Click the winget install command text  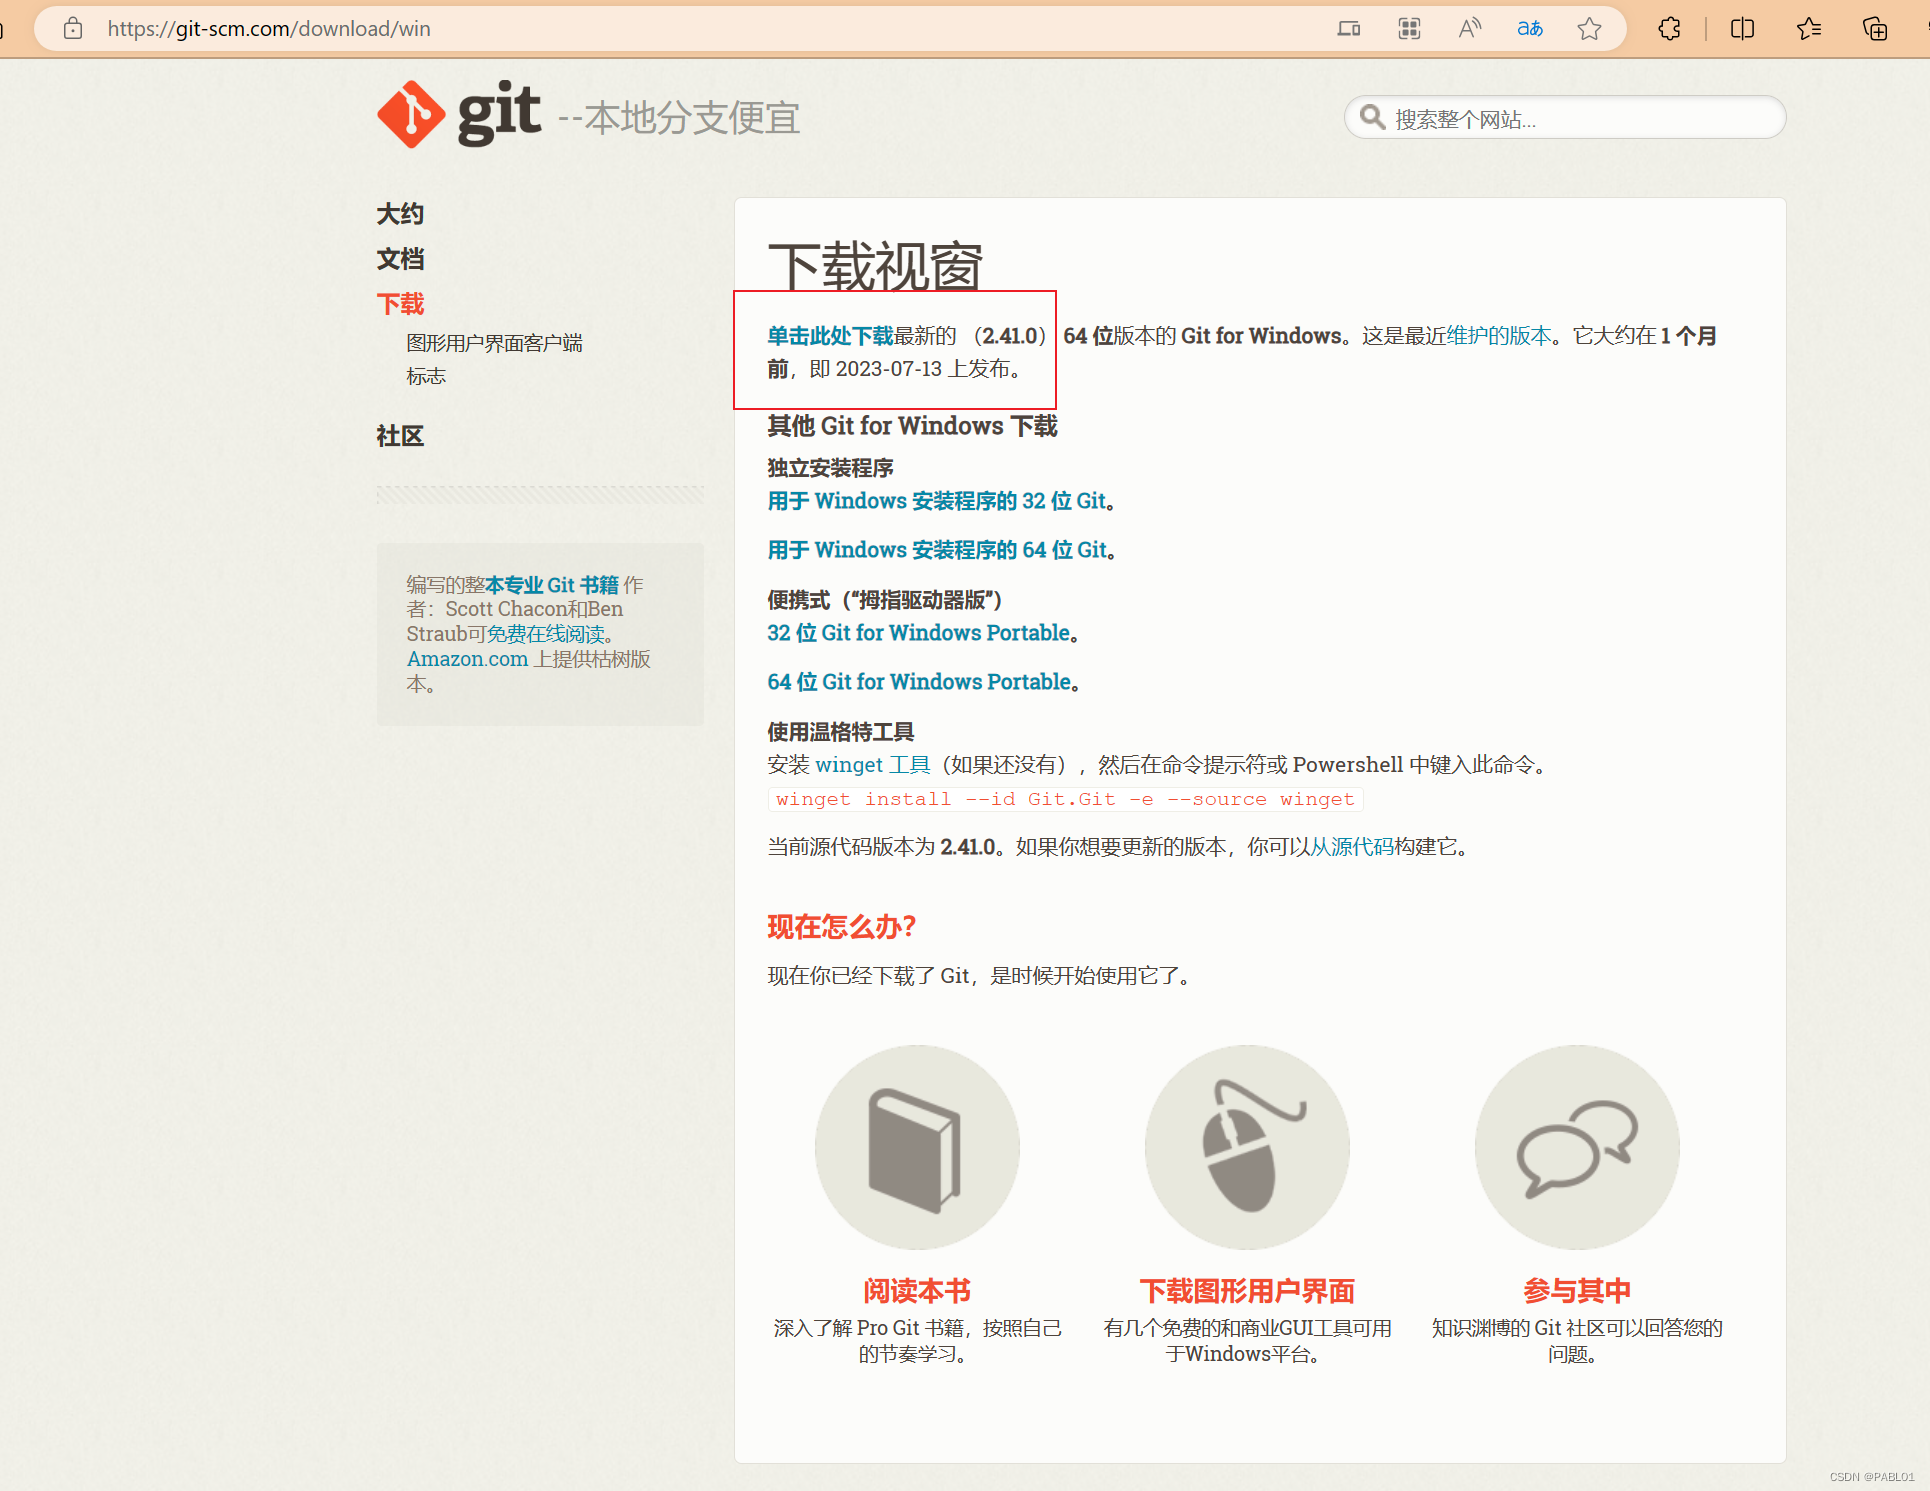(1065, 799)
